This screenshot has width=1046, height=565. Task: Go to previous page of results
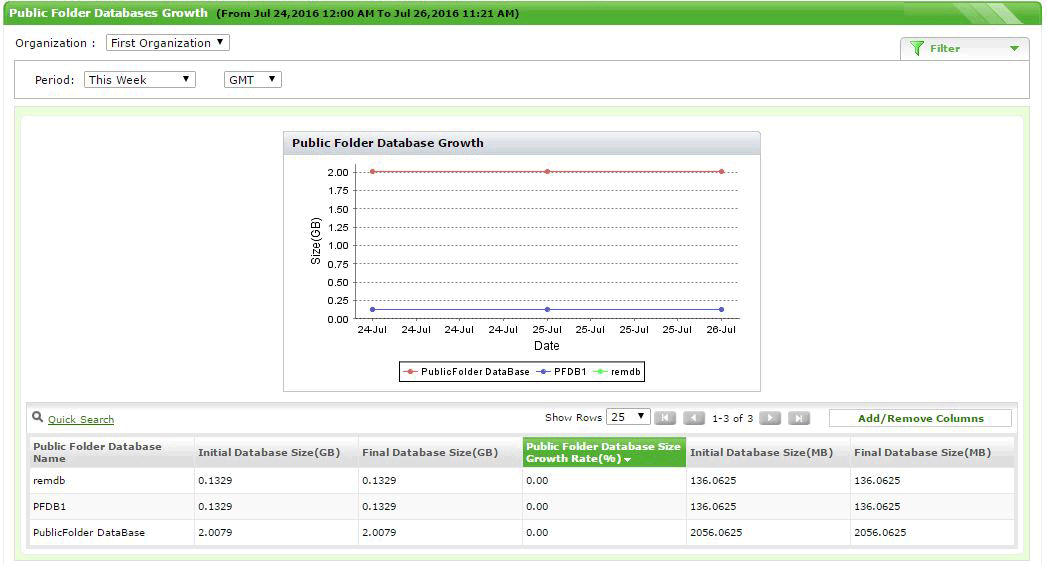[694, 418]
